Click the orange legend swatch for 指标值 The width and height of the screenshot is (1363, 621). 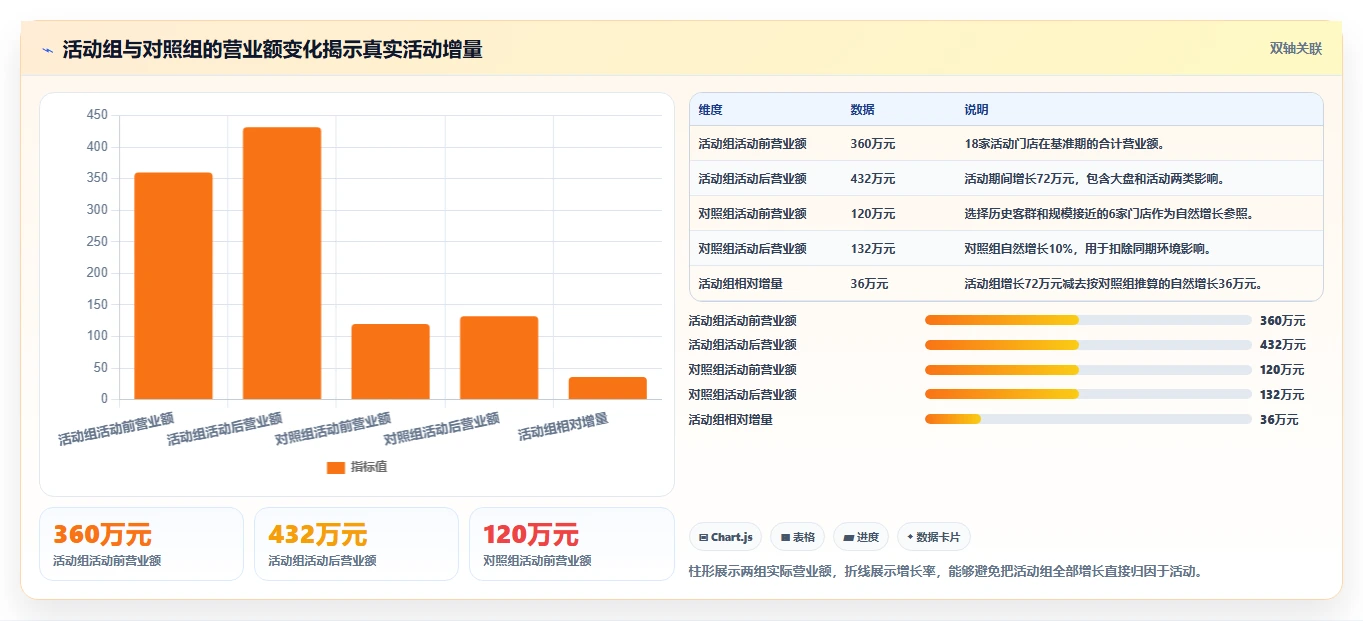click(x=336, y=467)
